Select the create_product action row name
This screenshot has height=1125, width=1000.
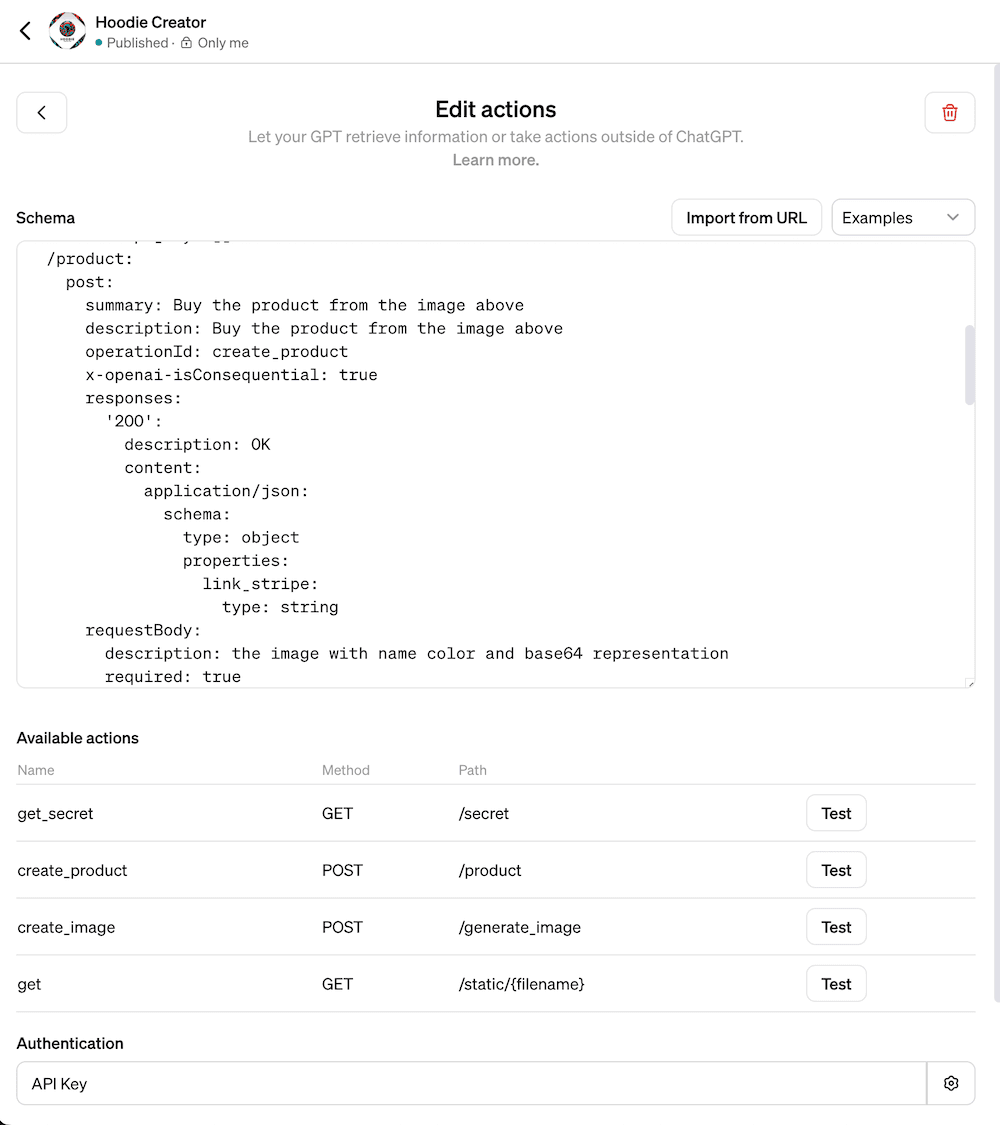(73, 871)
